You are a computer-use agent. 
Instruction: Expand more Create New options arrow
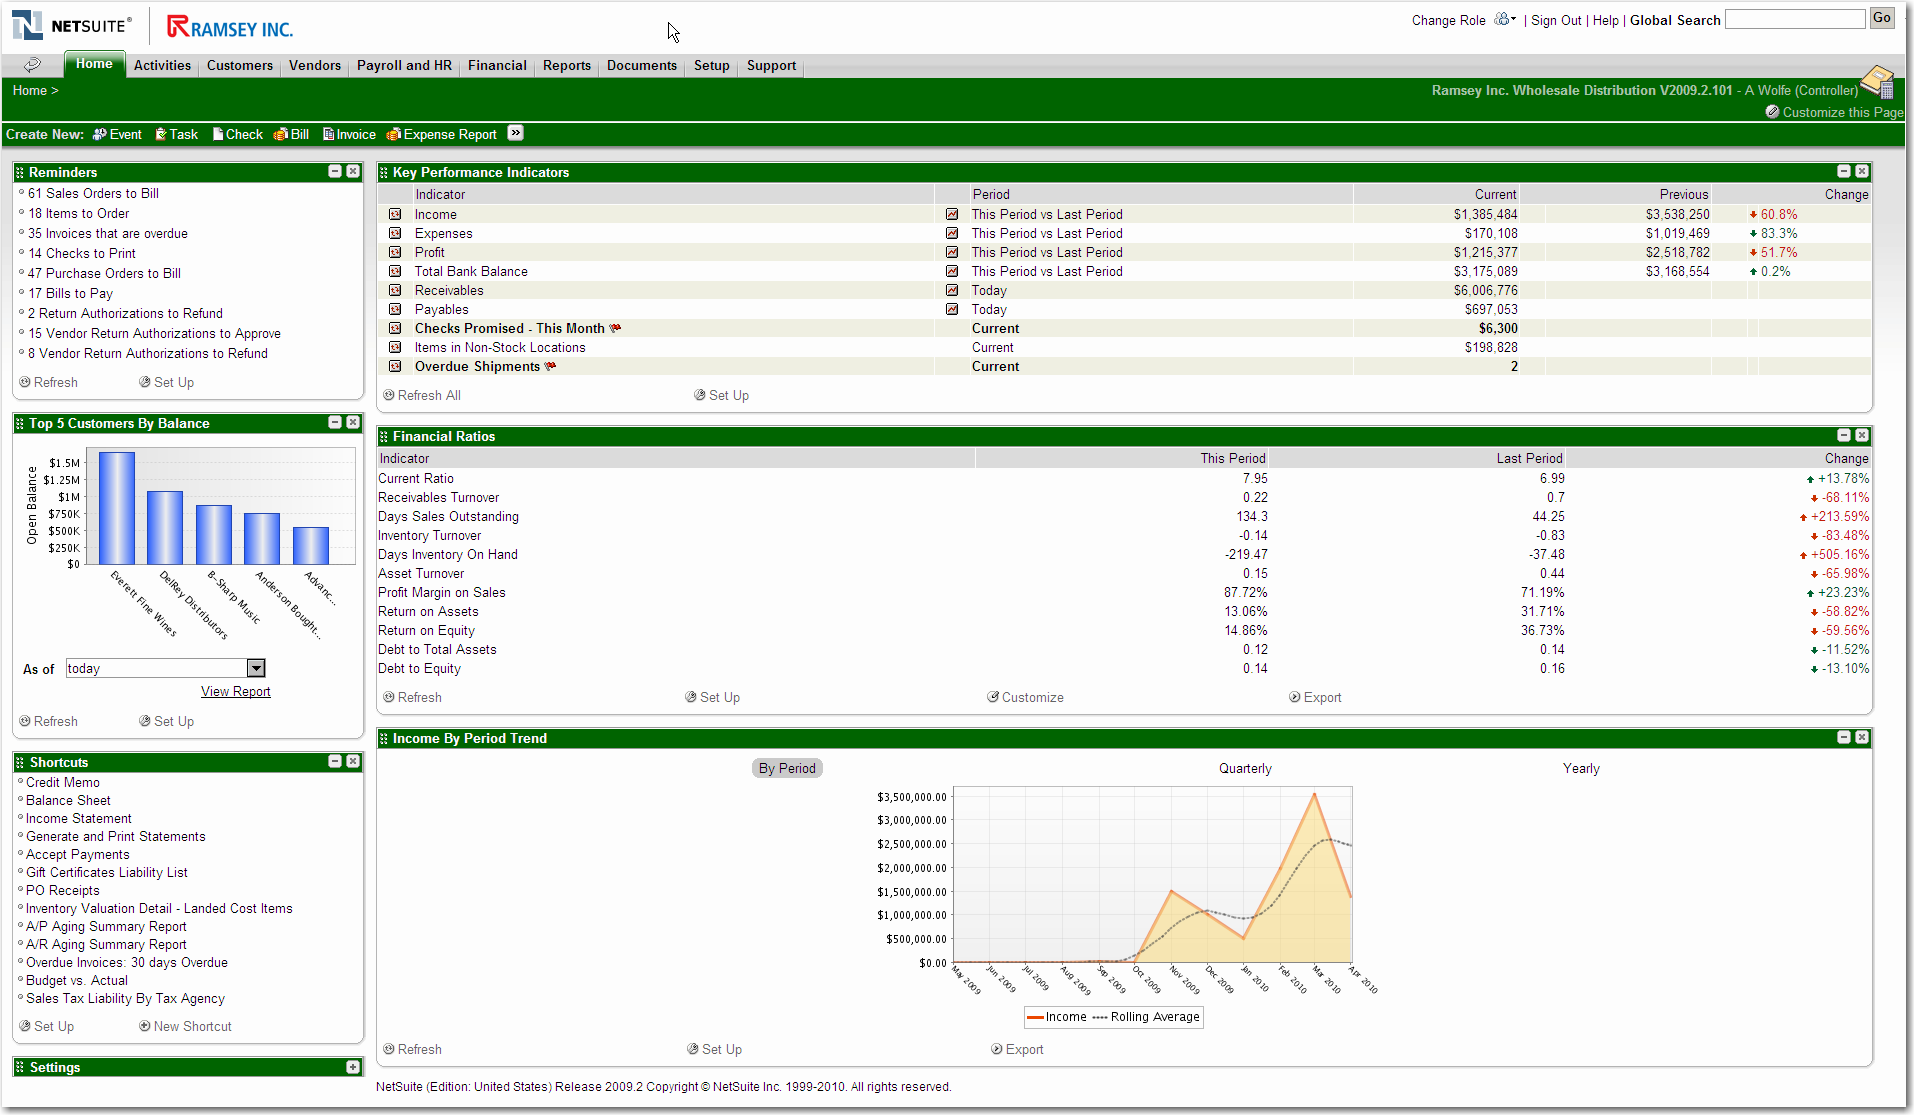point(515,133)
